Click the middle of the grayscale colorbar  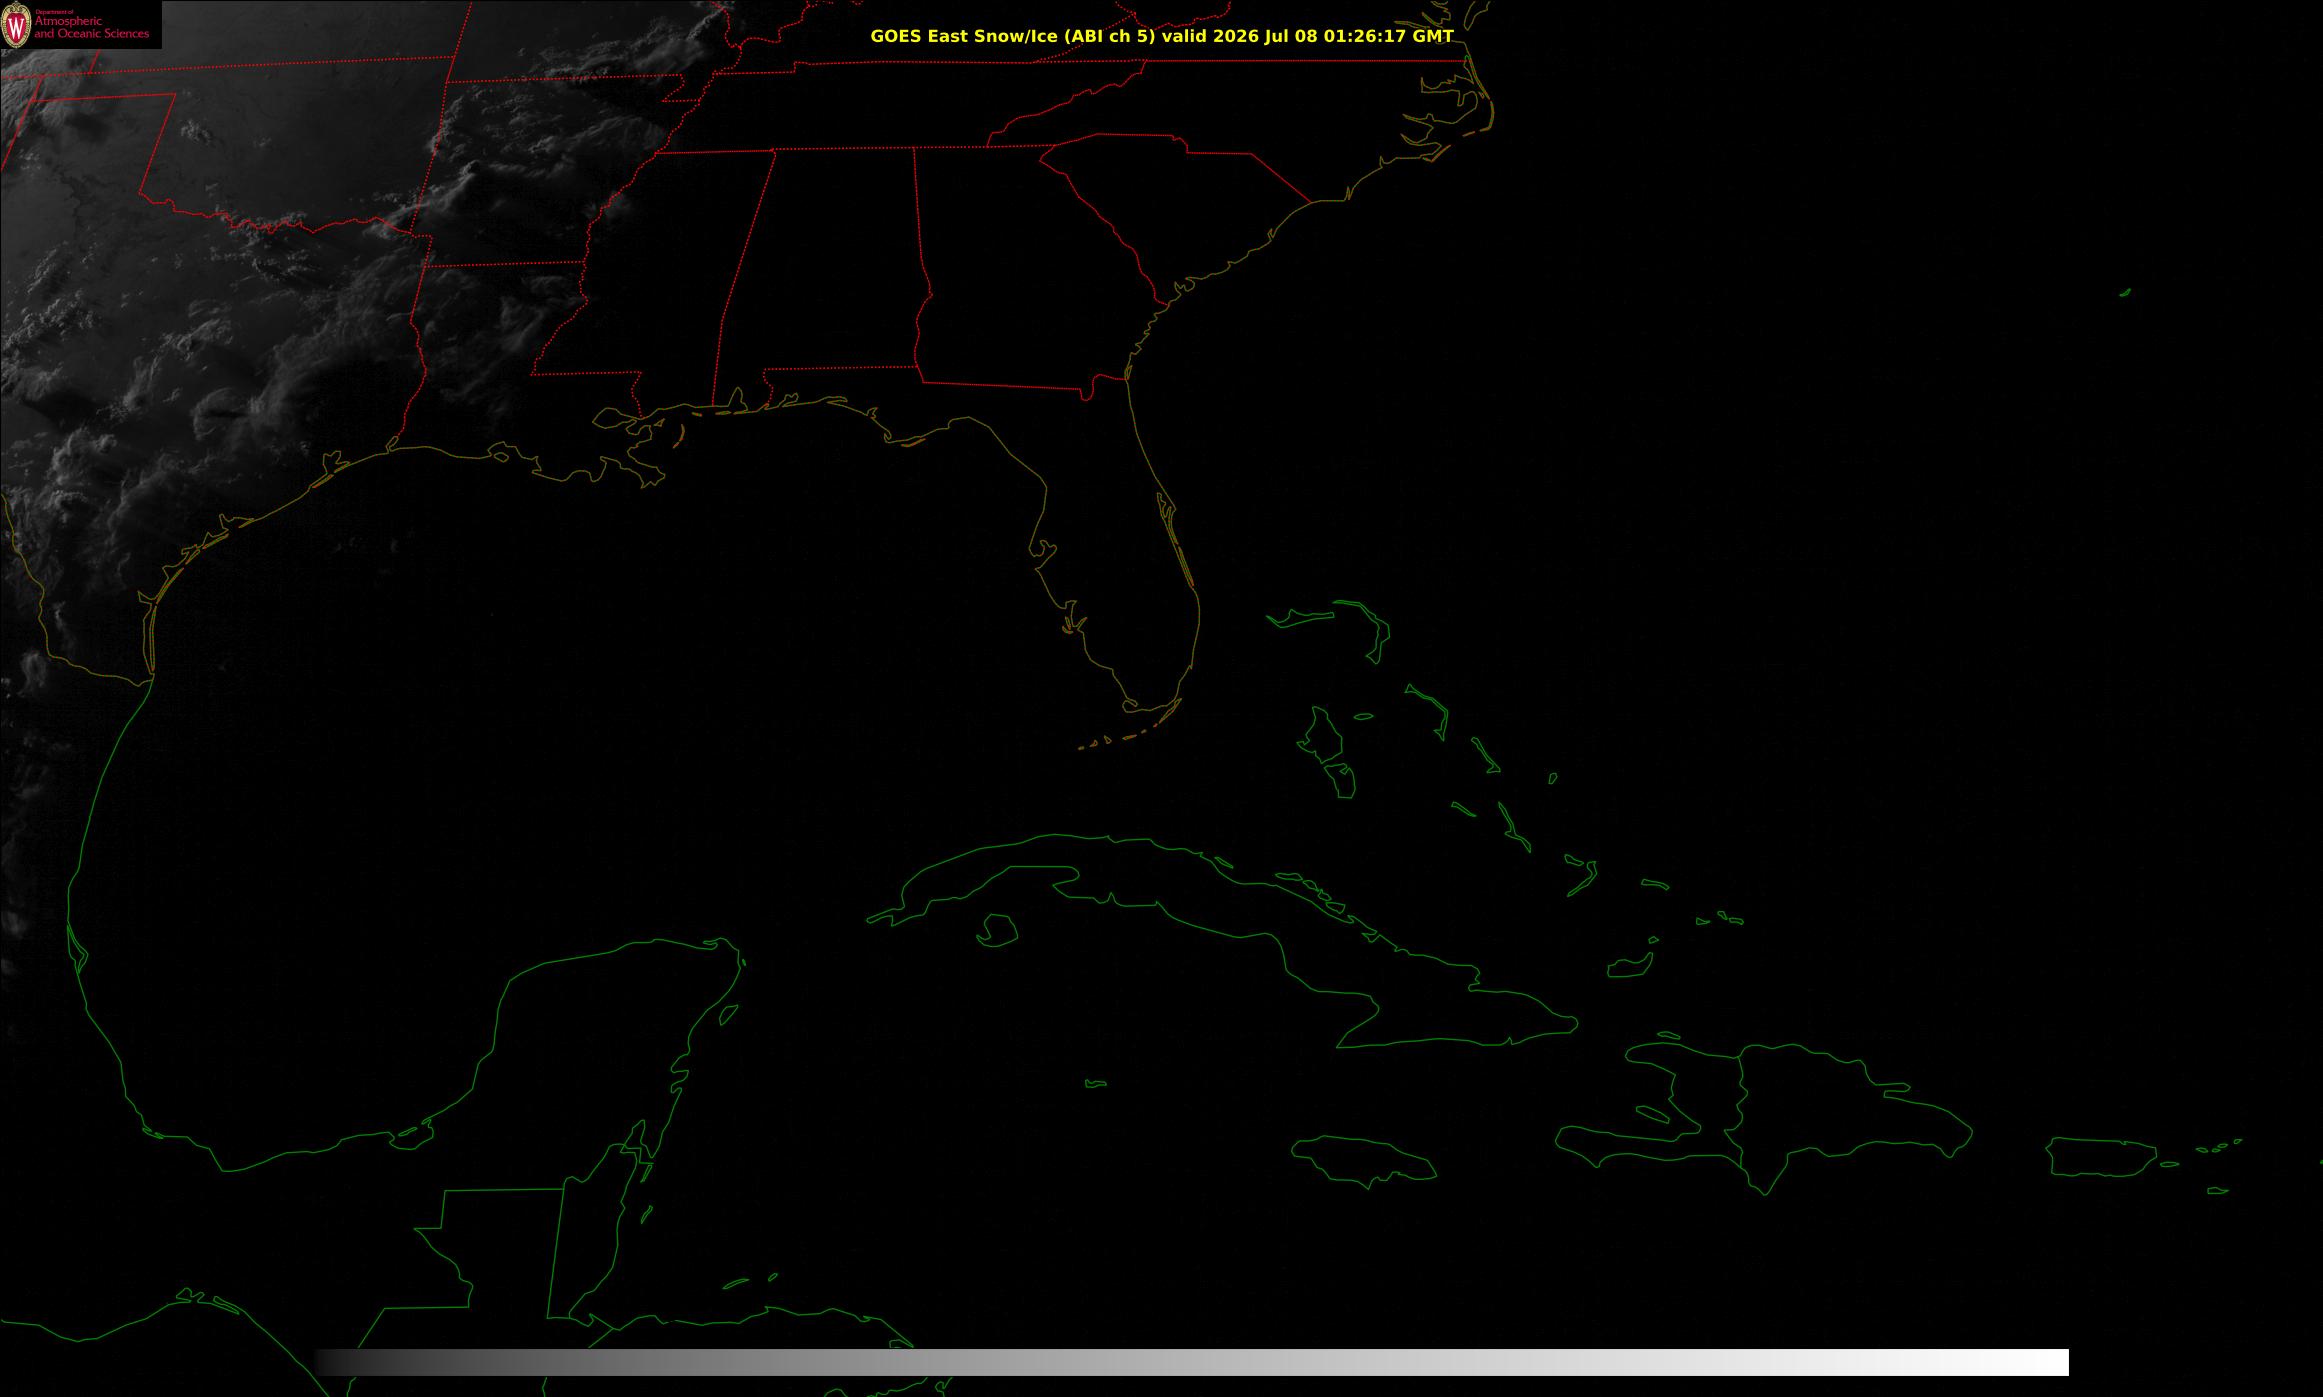pos(1192,1362)
